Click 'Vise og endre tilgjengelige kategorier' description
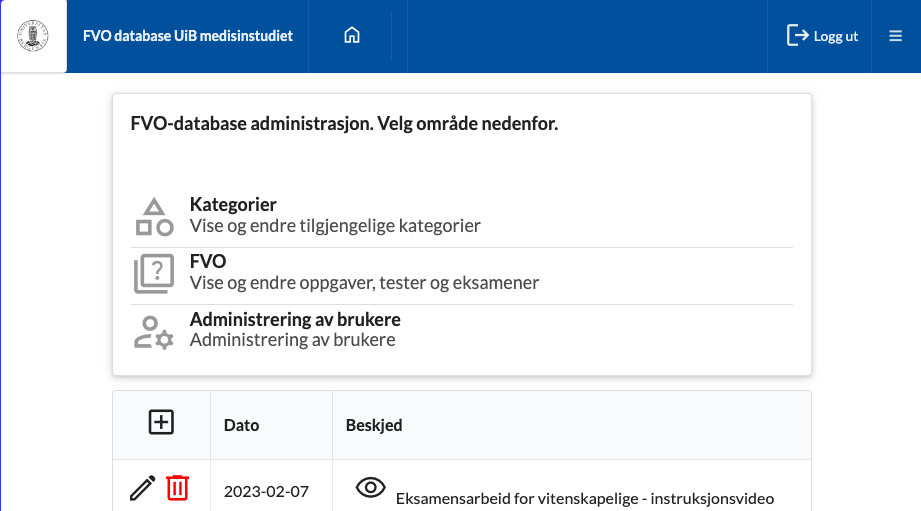Viewport: 921px width, 511px height. point(335,226)
